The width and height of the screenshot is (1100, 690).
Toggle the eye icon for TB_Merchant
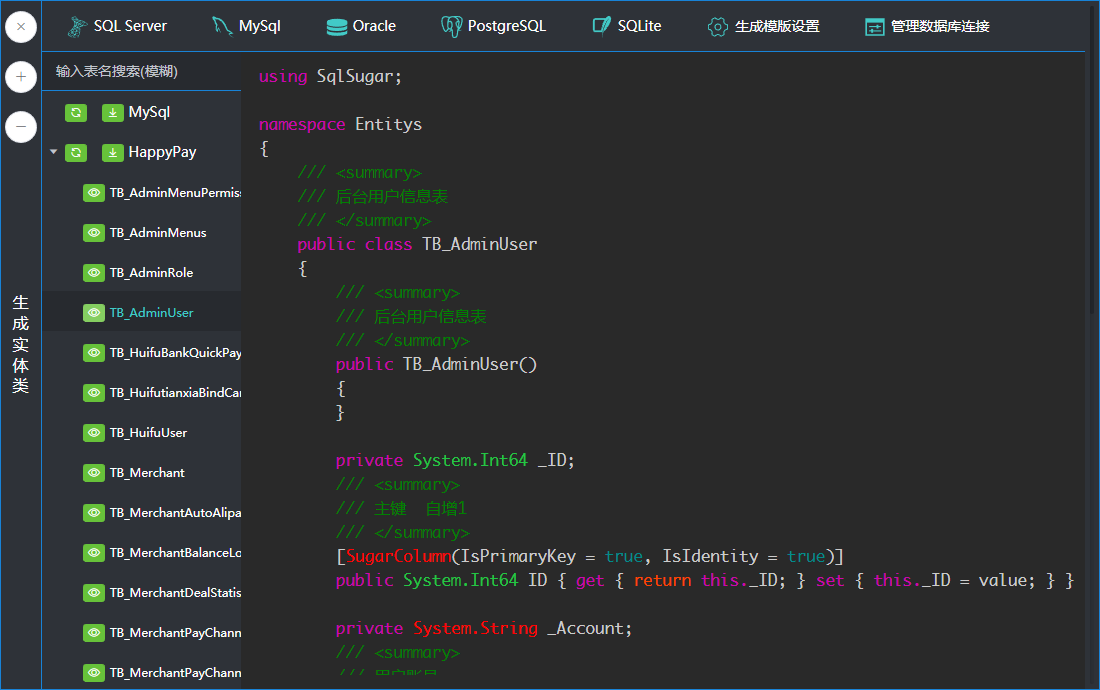[94, 473]
